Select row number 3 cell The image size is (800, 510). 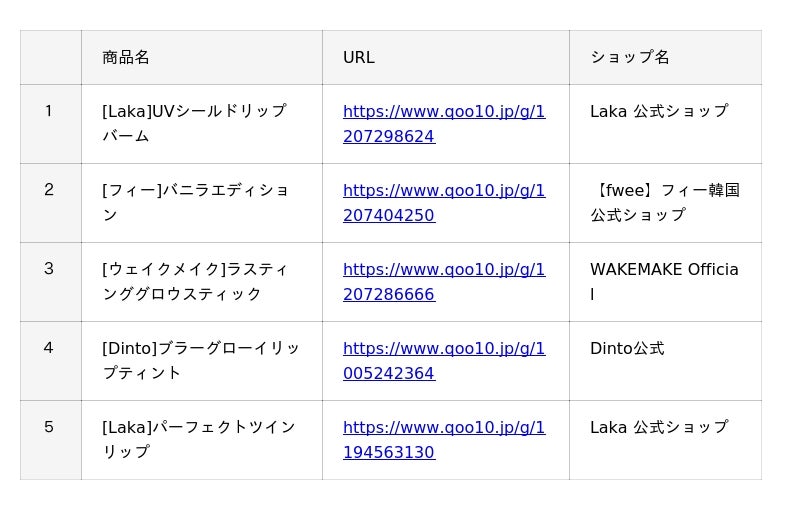pos(51,282)
